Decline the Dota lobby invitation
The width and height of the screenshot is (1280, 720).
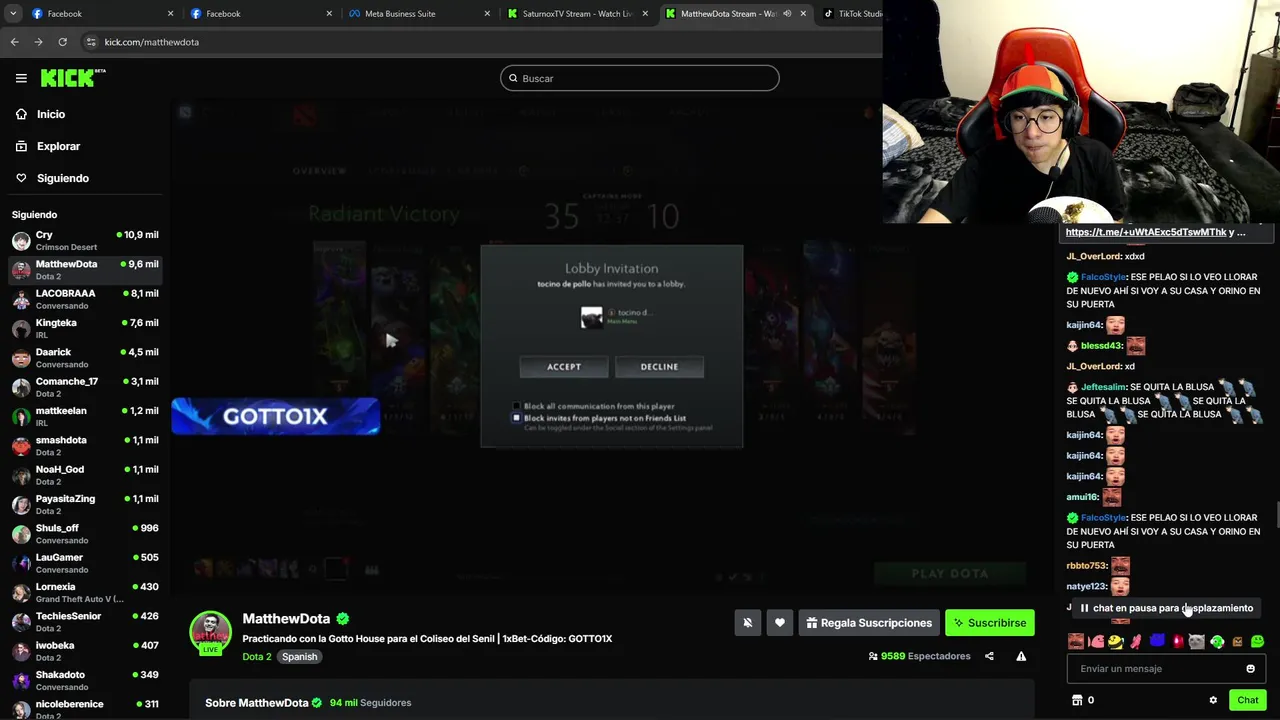659,367
